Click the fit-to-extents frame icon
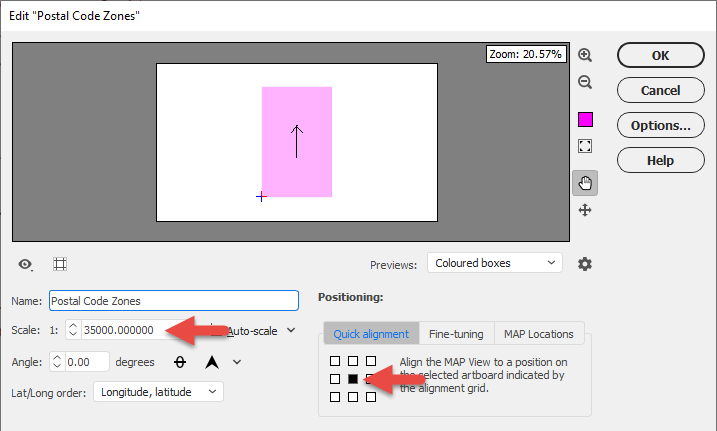The width and height of the screenshot is (717, 431). (x=585, y=146)
